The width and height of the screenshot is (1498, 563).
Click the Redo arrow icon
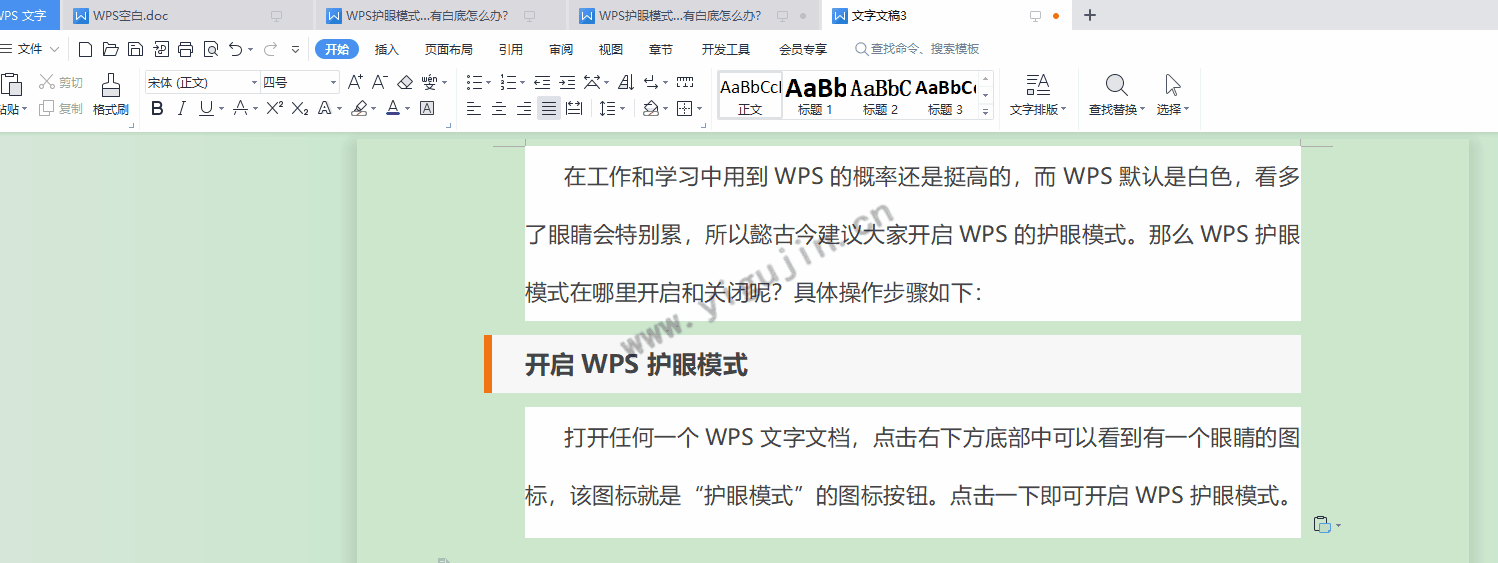(270, 49)
